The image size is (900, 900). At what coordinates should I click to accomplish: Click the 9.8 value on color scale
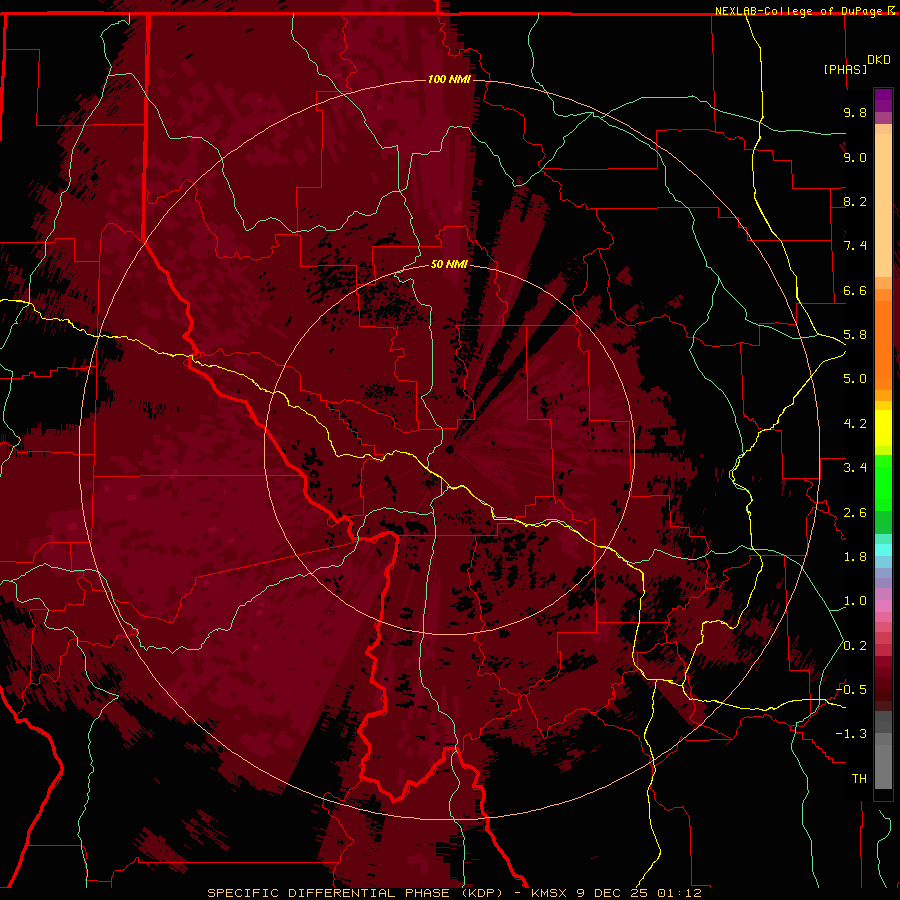click(855, 112)
